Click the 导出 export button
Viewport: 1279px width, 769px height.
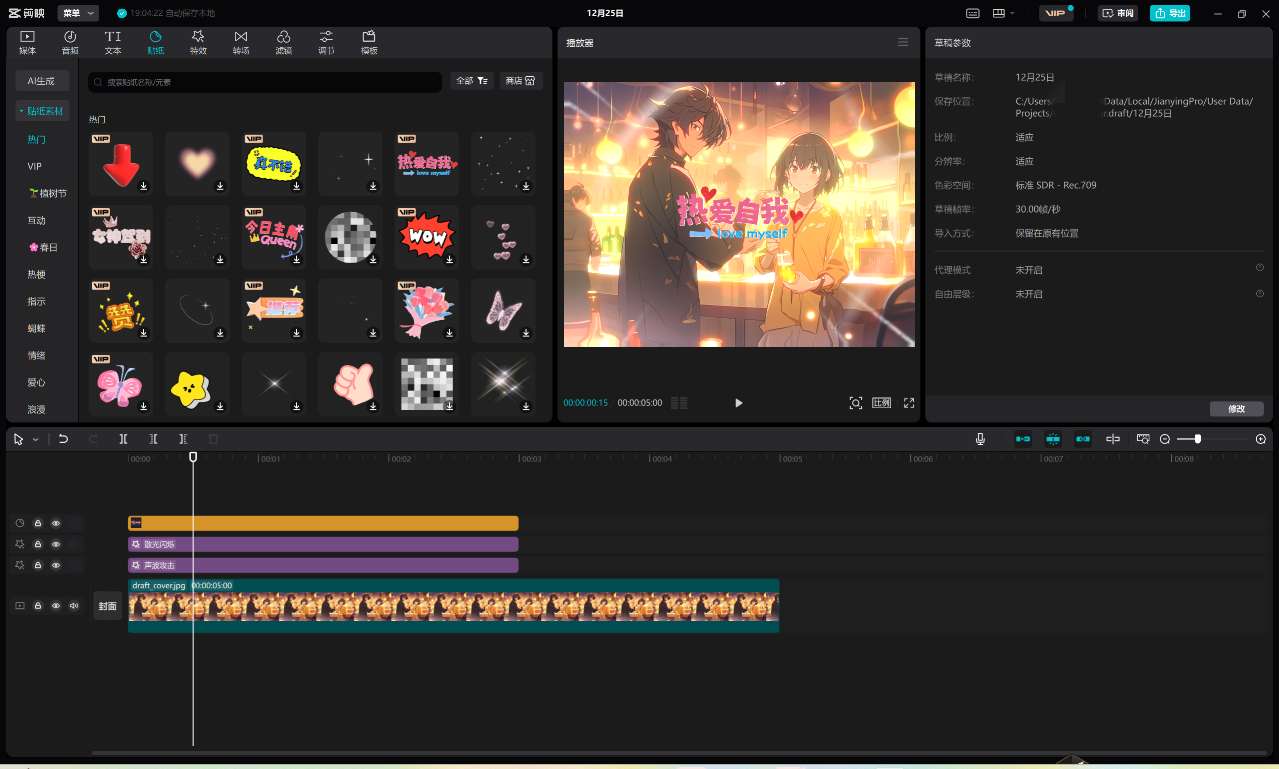(1170, 13)
